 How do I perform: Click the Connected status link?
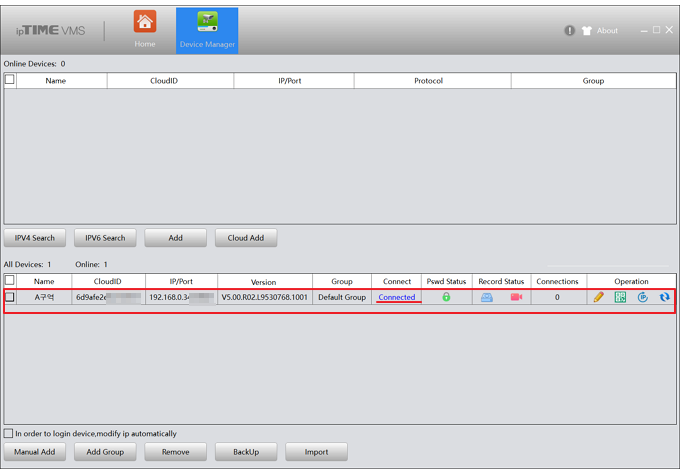pos(396,297)
